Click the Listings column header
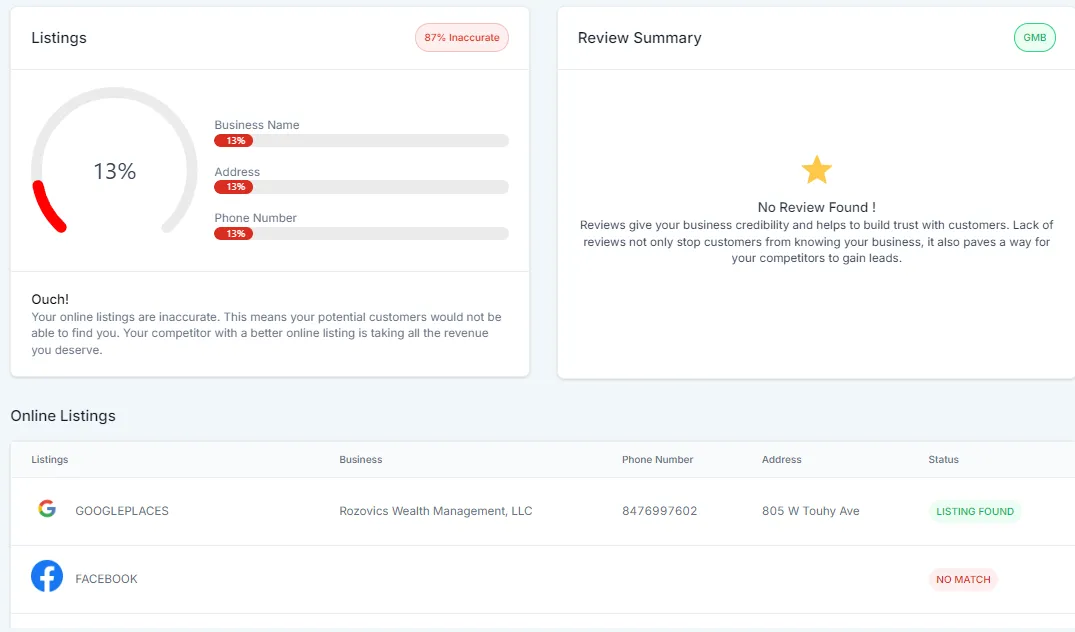Screen dimensions: 1075x632 tap(49, 459)
